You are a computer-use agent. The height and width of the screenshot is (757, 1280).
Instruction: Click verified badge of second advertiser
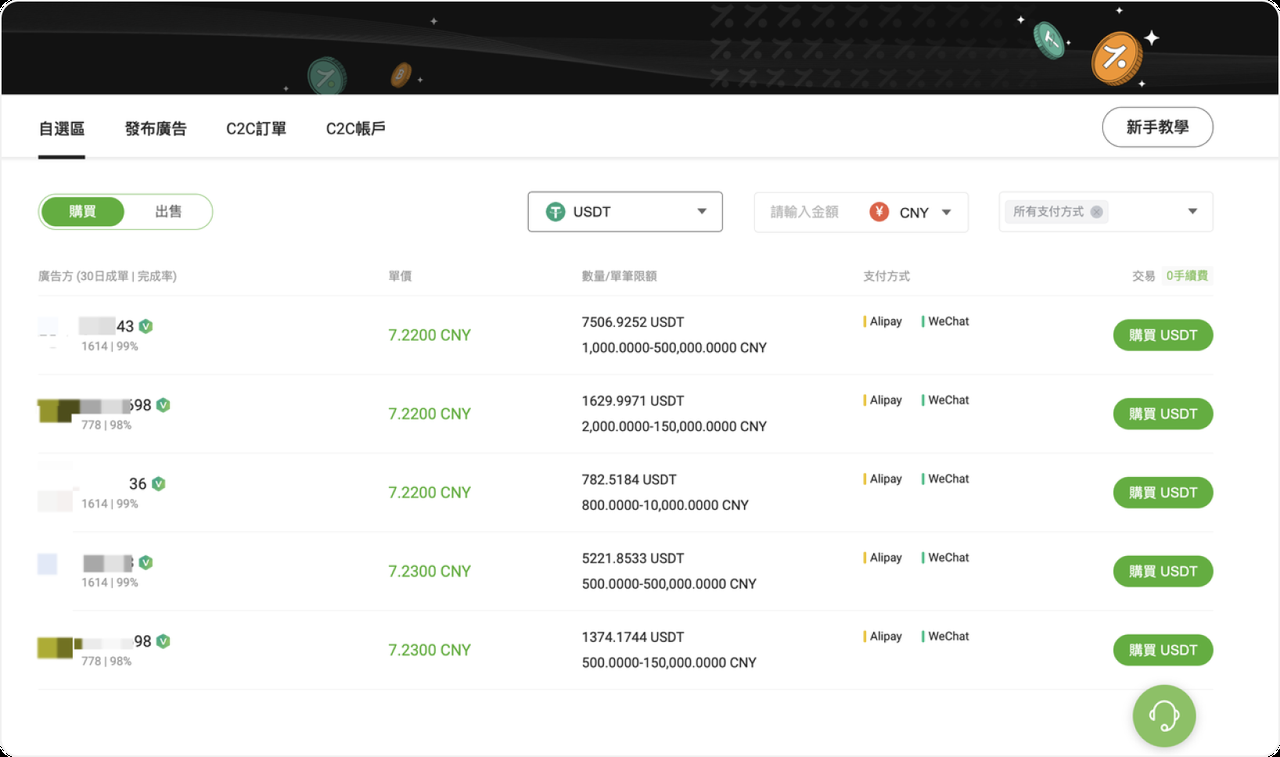(163, 405)
